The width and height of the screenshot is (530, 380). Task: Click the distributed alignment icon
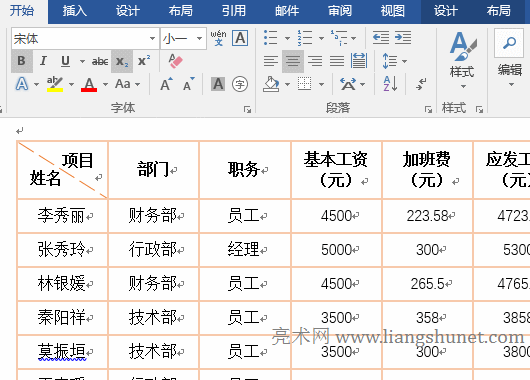(359, 61)
